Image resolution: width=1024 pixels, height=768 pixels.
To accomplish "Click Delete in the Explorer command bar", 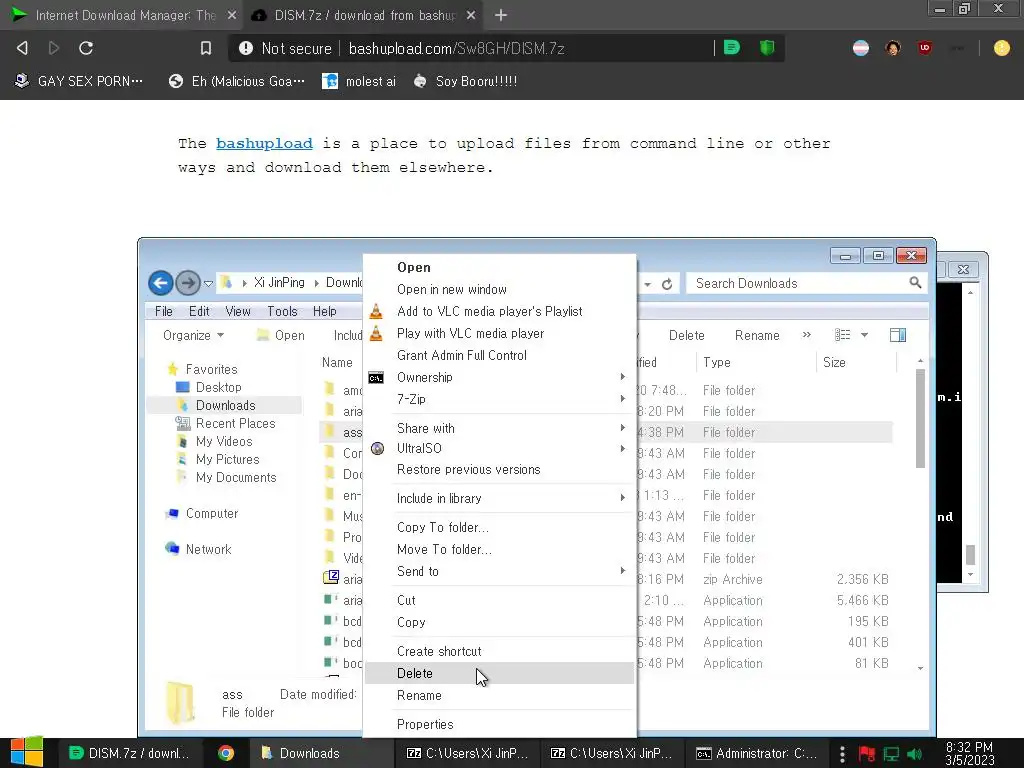I will tap(686, 335).
